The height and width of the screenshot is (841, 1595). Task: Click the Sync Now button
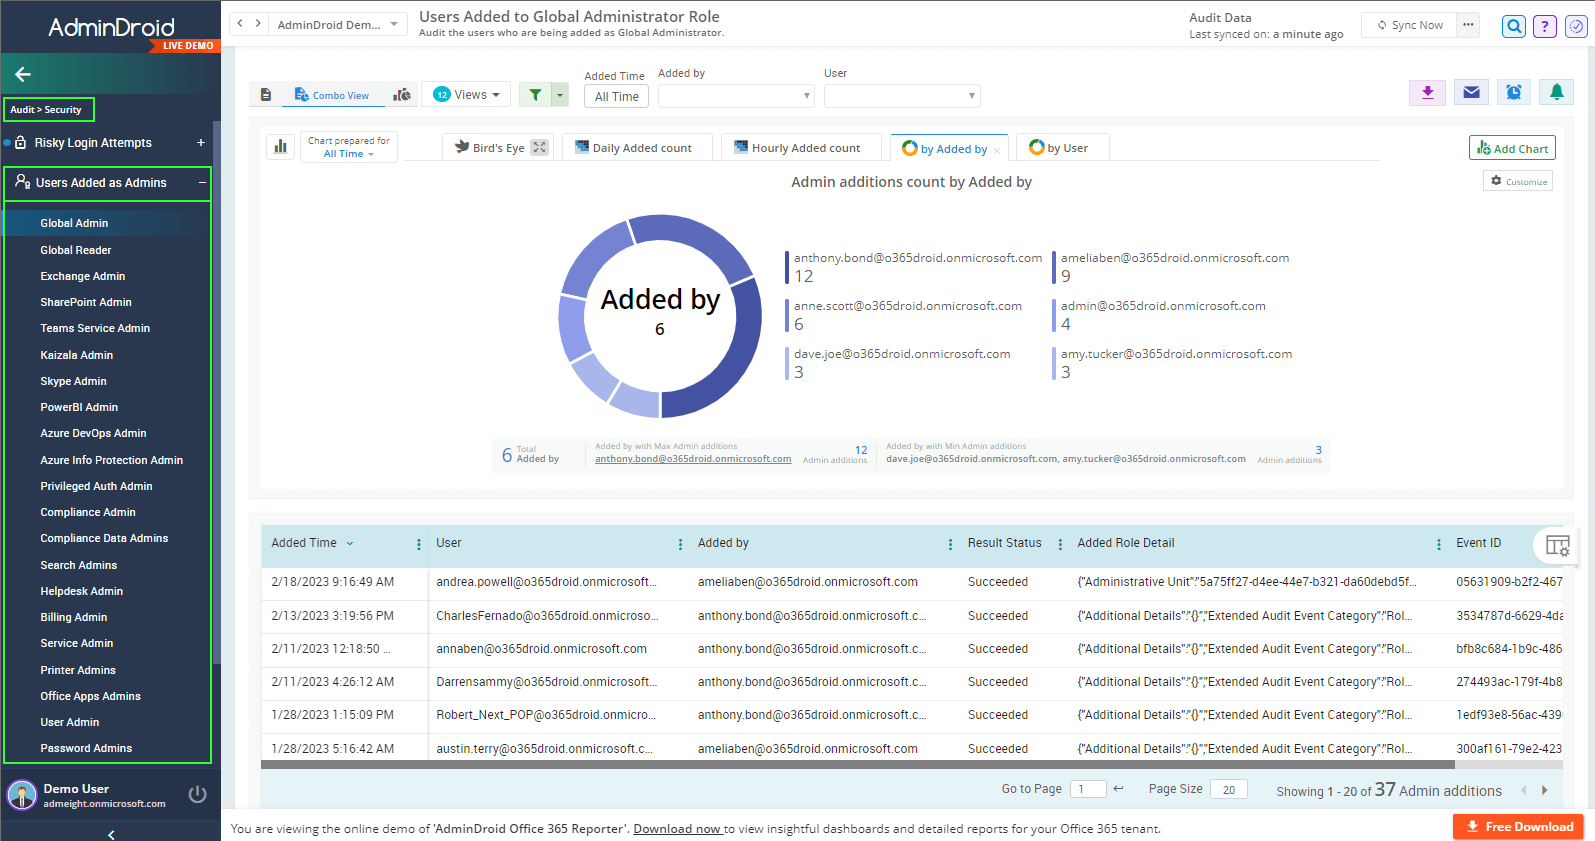pos(1409,25)
